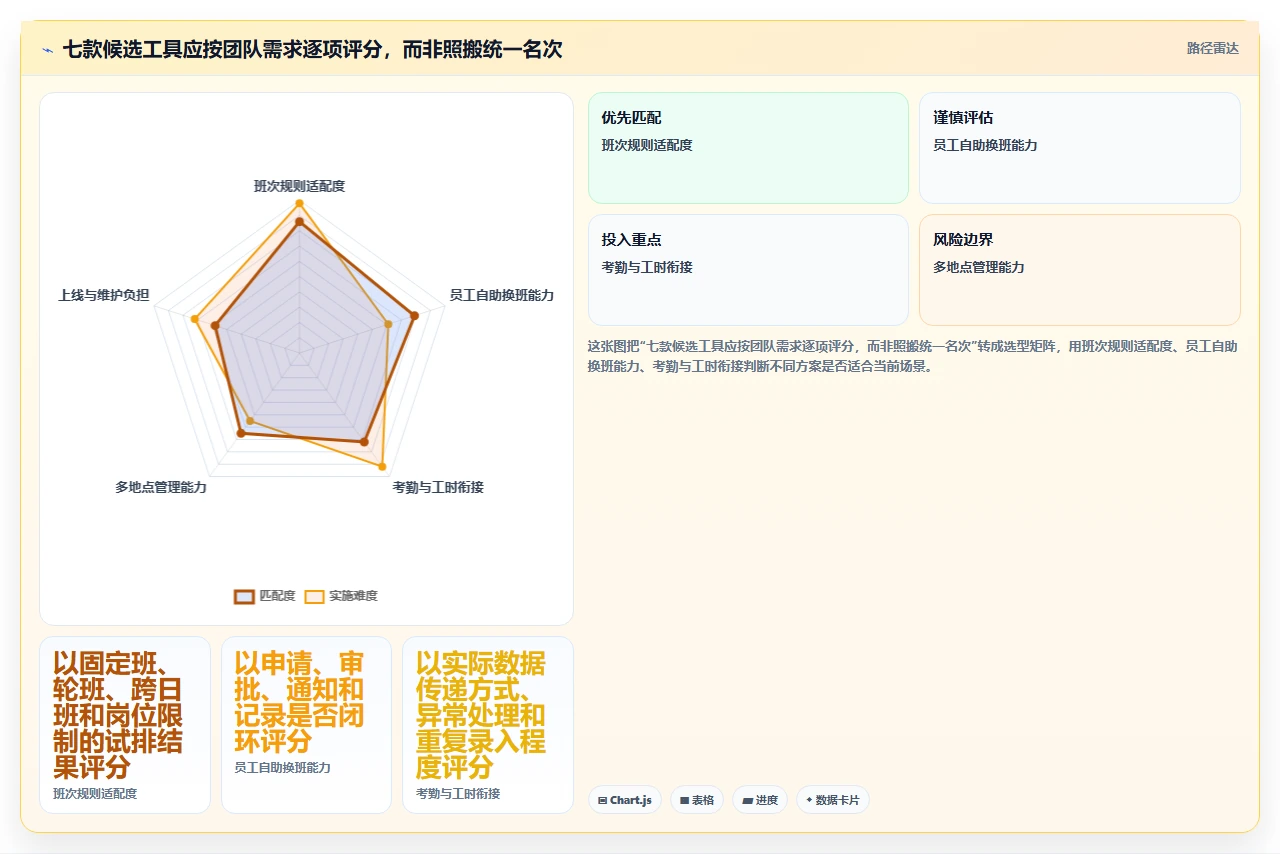Click the 班次规则适配度 radar axis label
1280x854 pixels.
299,186
